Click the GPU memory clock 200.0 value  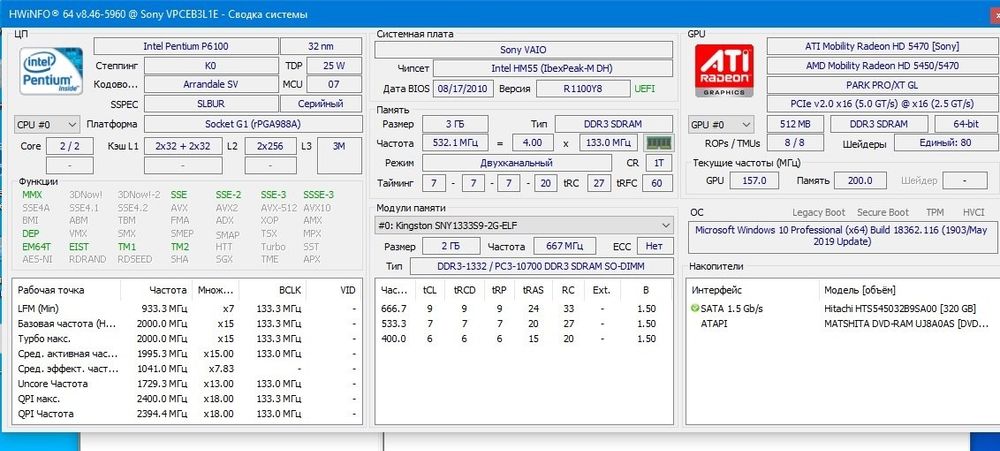coord(859,181)
